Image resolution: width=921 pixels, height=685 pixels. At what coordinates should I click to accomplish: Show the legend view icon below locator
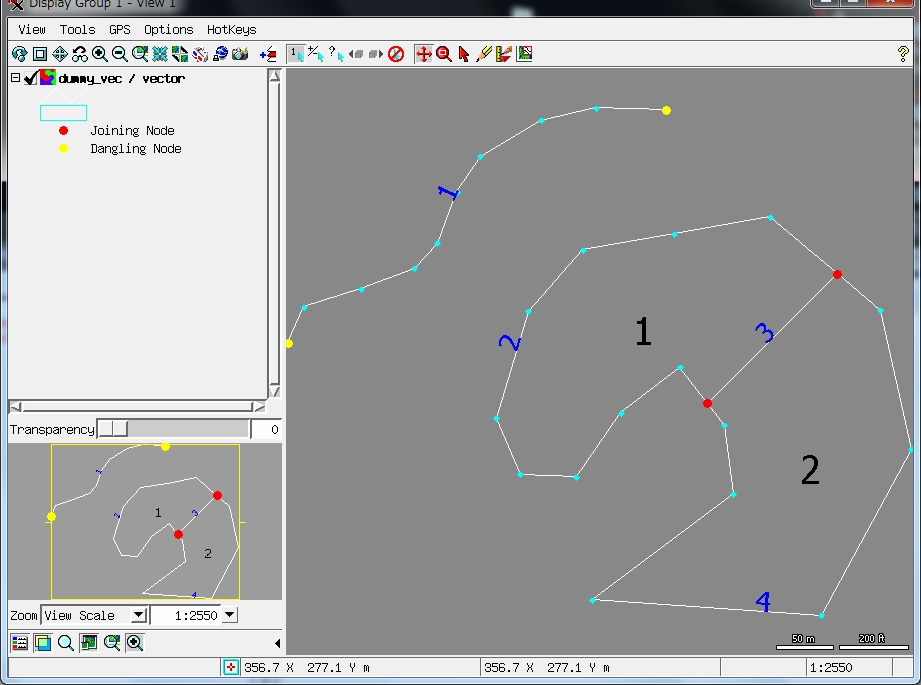(20, 643)
